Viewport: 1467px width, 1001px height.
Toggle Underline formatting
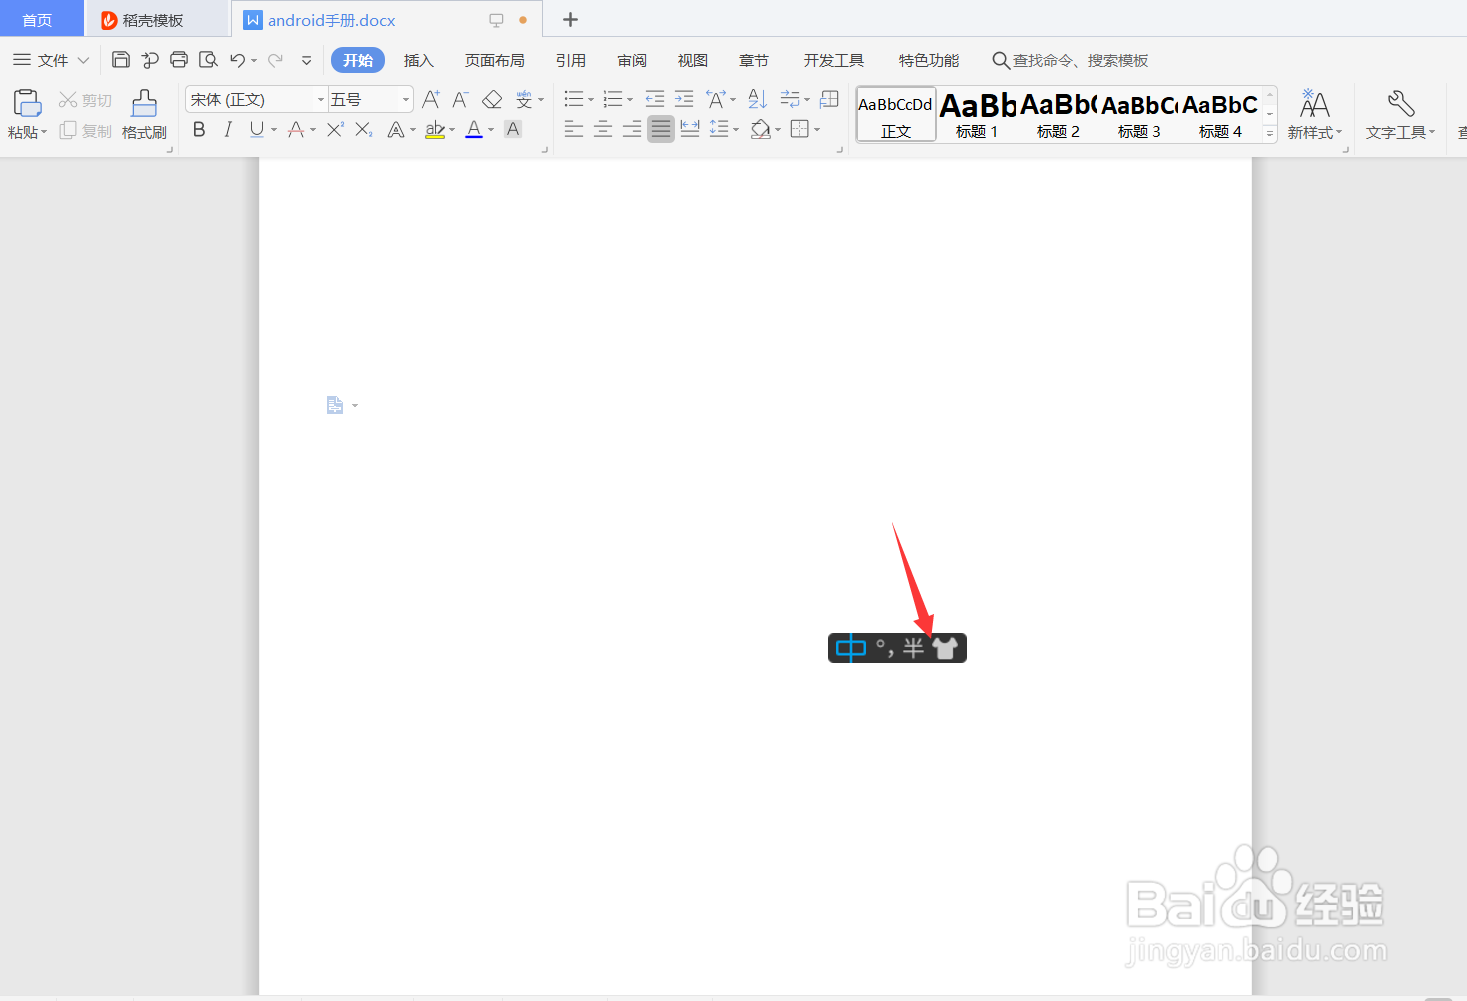(x=257, y=129)
